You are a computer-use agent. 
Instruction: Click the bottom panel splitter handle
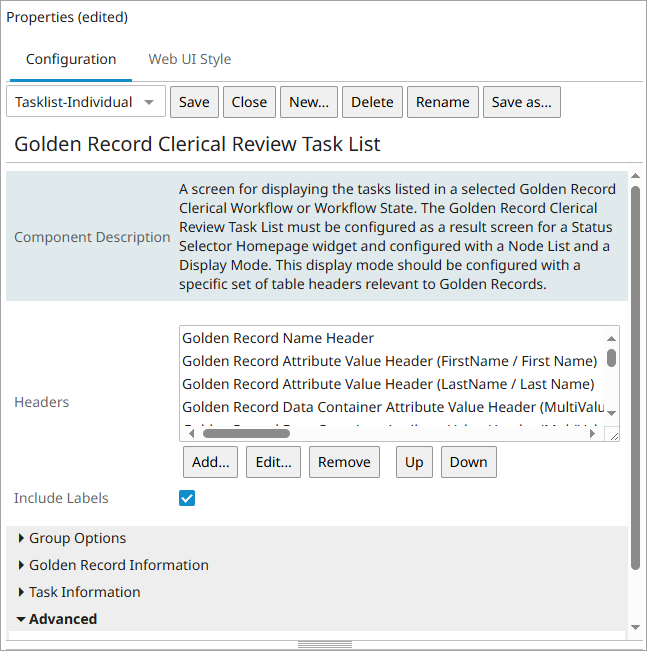point(325,645)
